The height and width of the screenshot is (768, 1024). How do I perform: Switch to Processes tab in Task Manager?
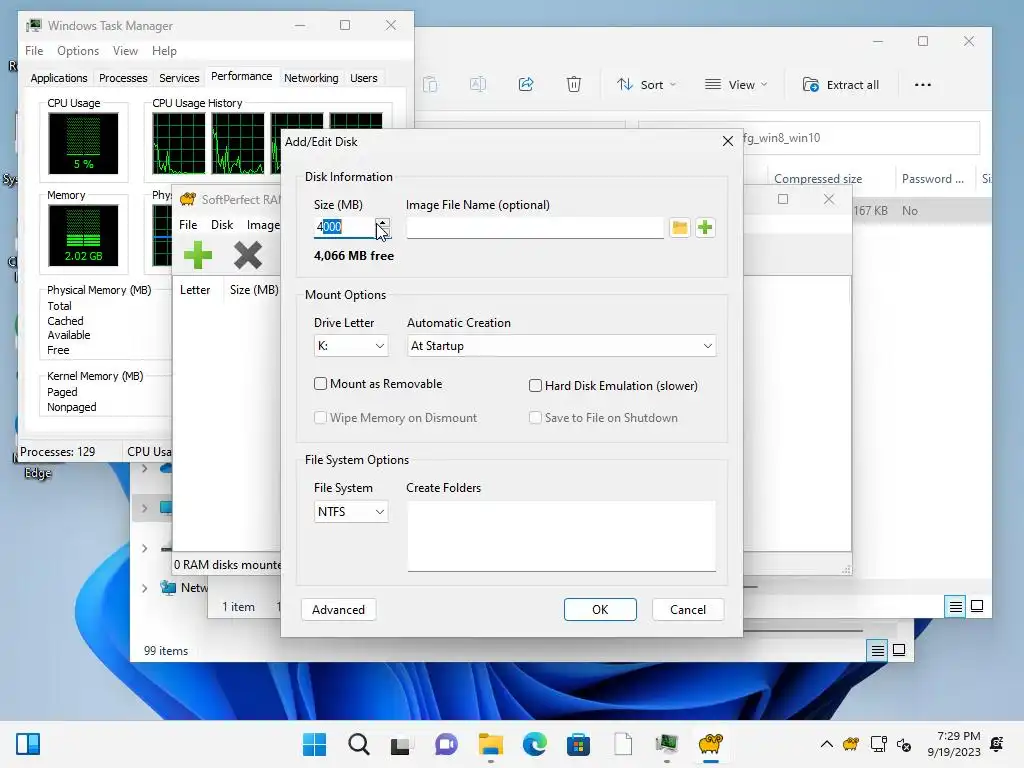123,78
